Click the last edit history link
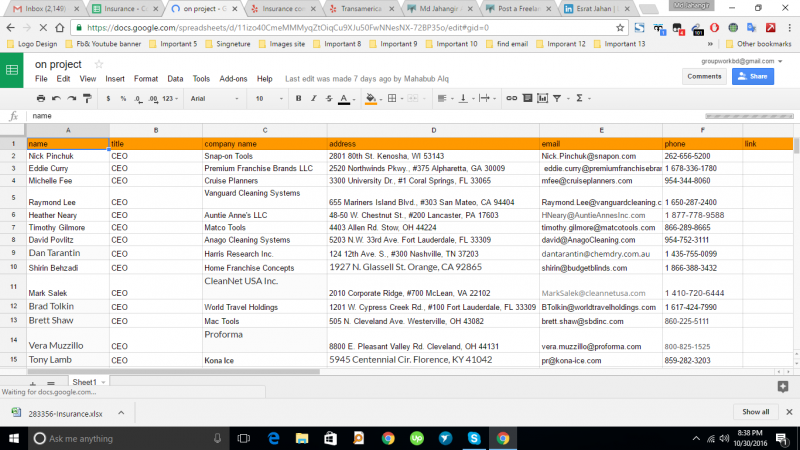This screenshot has width=800, height=450. tap(367, 79)
